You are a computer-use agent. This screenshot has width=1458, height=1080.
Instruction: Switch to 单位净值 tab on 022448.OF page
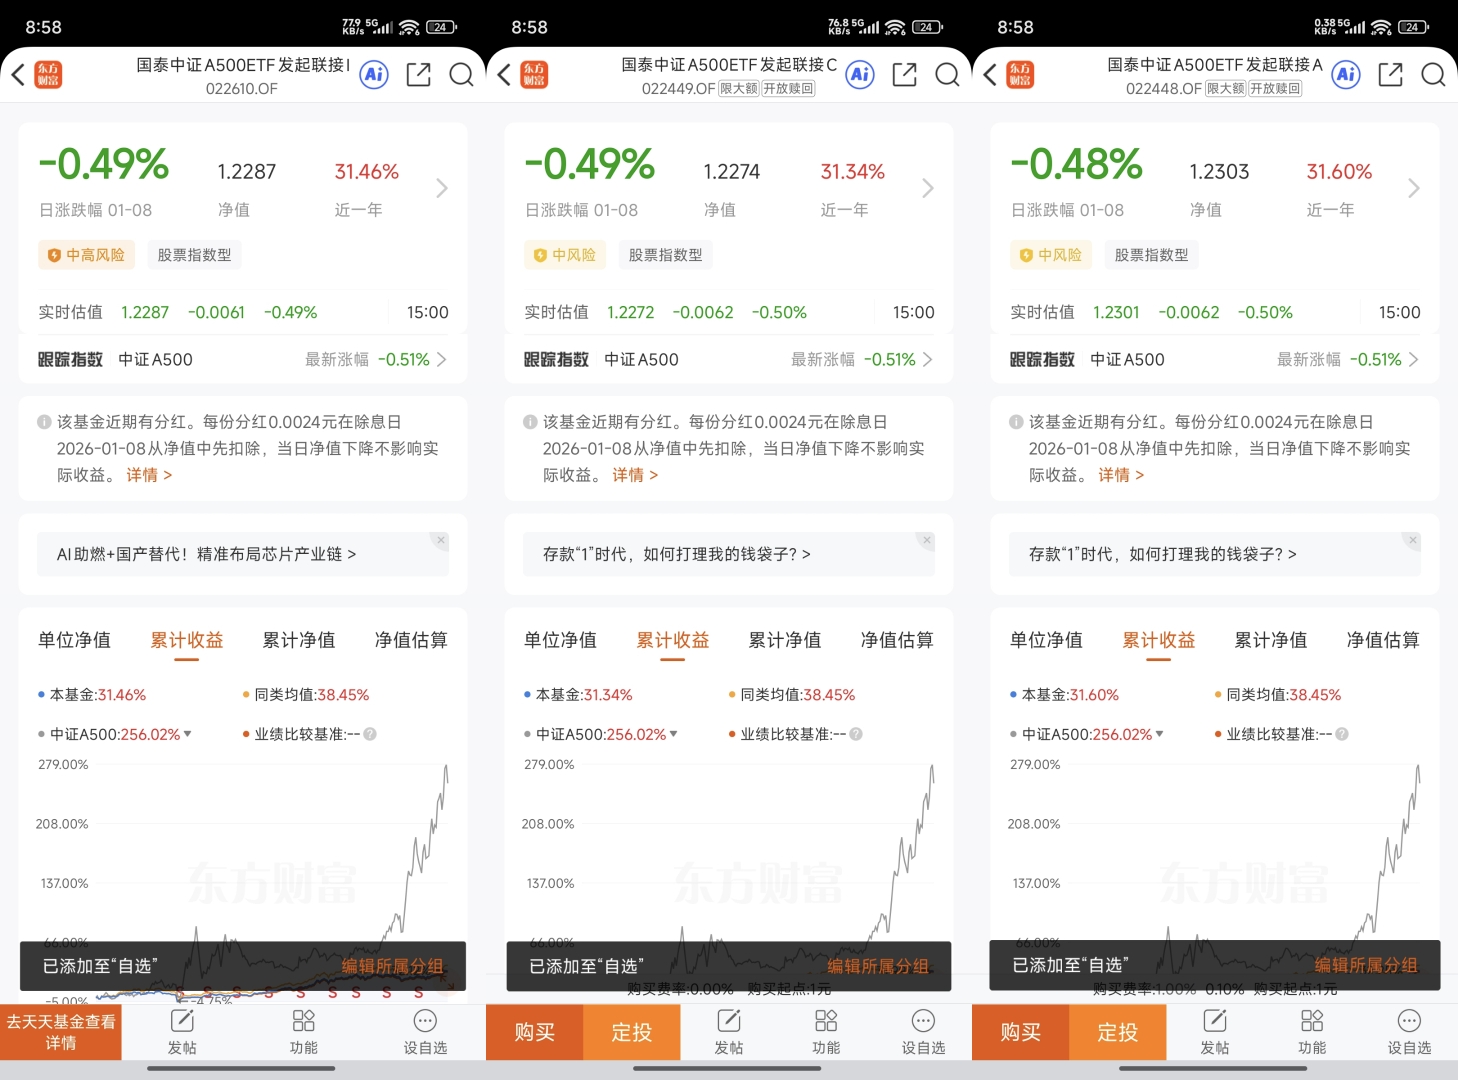coord(1047,640)
